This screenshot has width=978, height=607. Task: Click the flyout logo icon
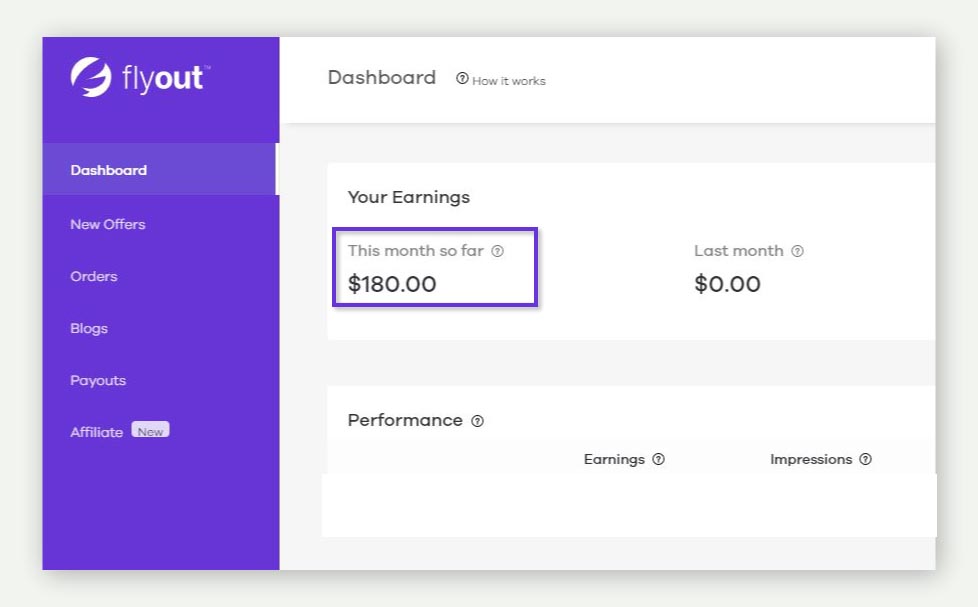pyautogui.click(x=91, y=77)
